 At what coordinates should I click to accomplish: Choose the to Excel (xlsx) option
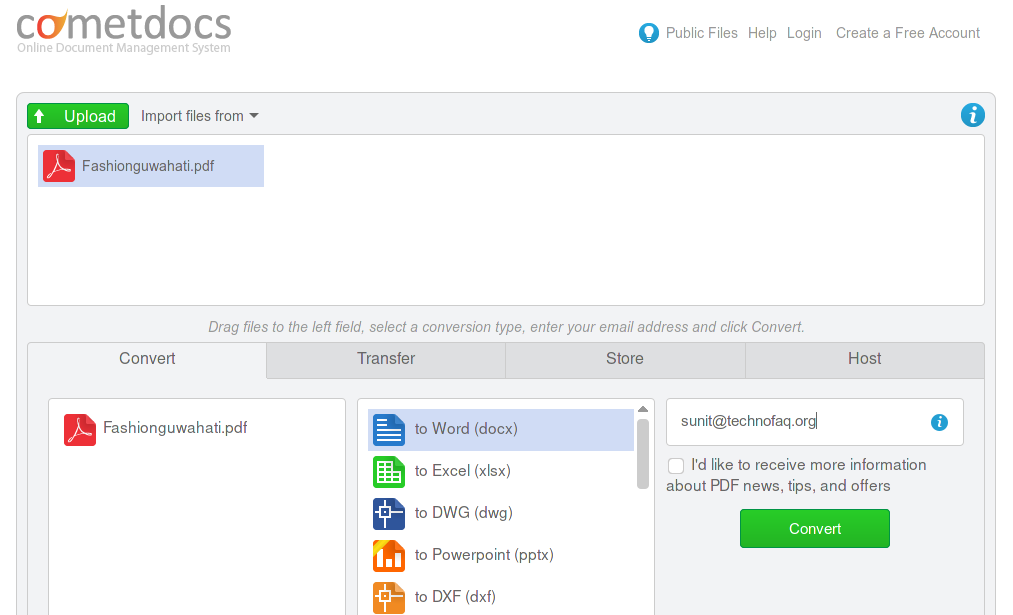pyautogui.click(x=501, y=472)
